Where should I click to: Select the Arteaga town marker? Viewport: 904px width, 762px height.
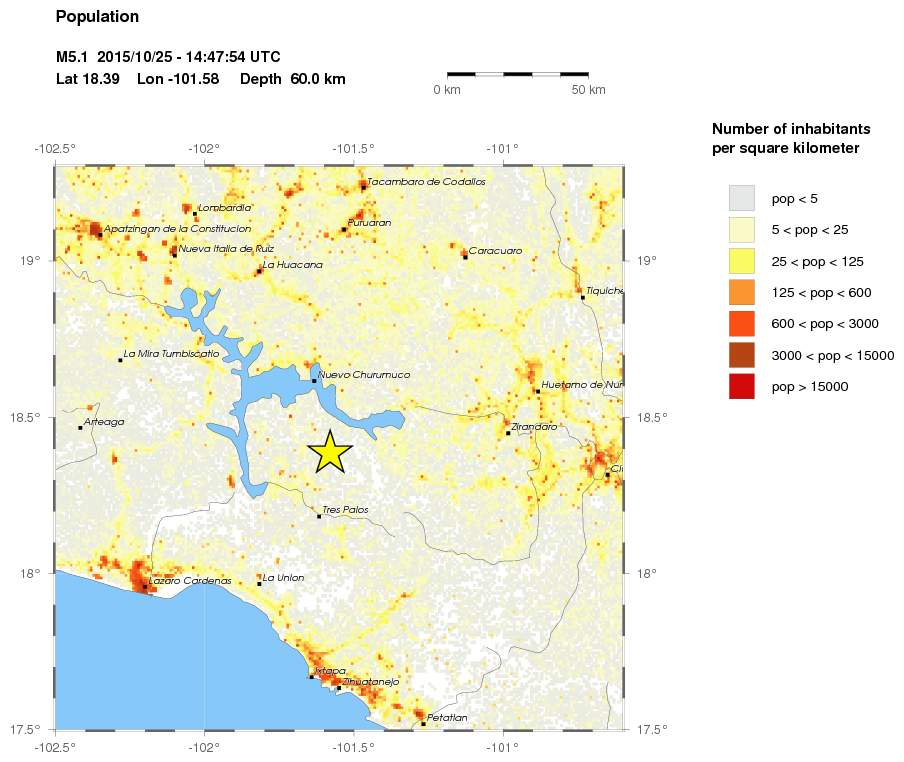click(81, 428)
